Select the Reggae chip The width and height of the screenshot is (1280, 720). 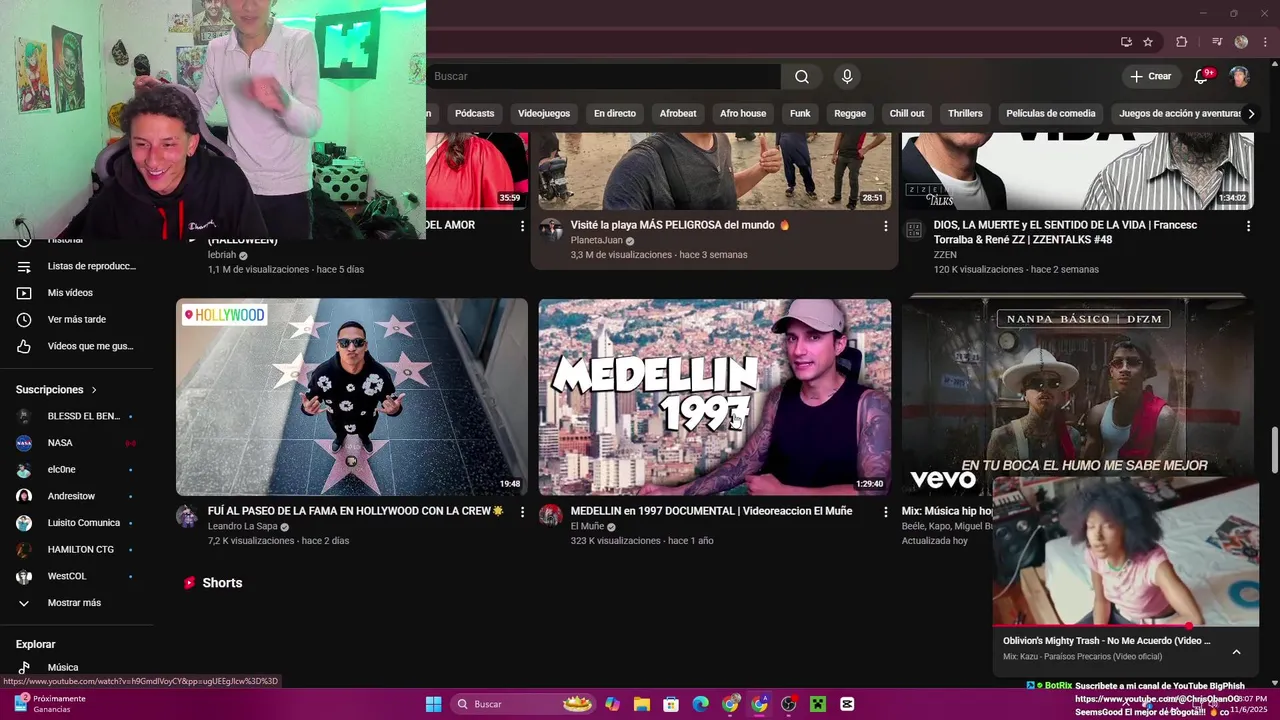(x=850, y=114)
